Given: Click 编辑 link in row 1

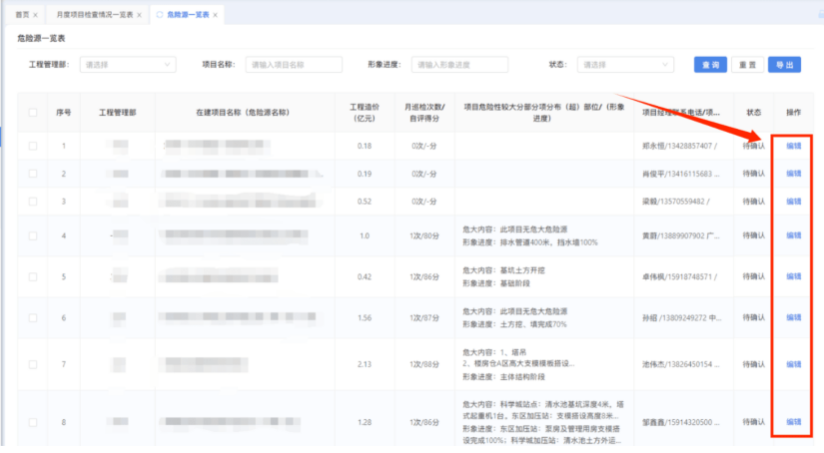Looking at the screenshot, I should pos(794,146).
